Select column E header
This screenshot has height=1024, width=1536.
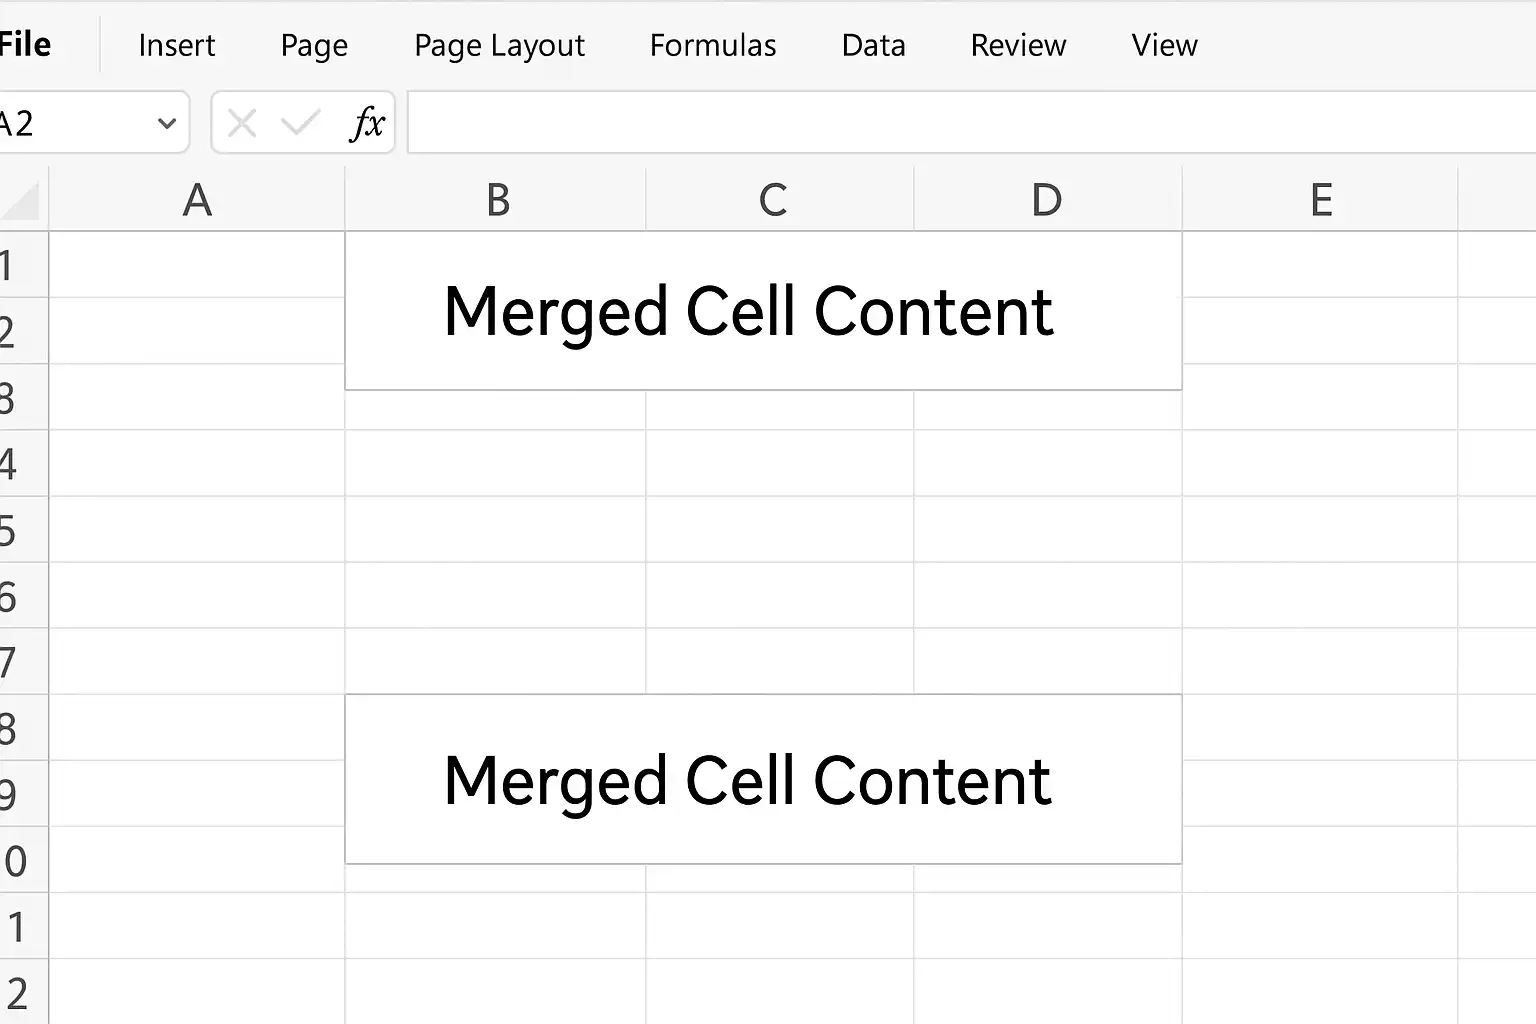point(1321,200)
